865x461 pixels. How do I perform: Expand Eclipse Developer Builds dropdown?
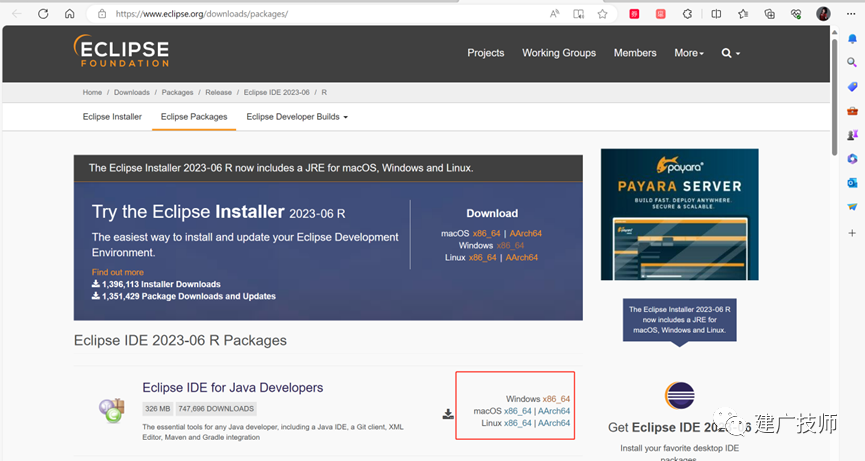click(297, 117)
